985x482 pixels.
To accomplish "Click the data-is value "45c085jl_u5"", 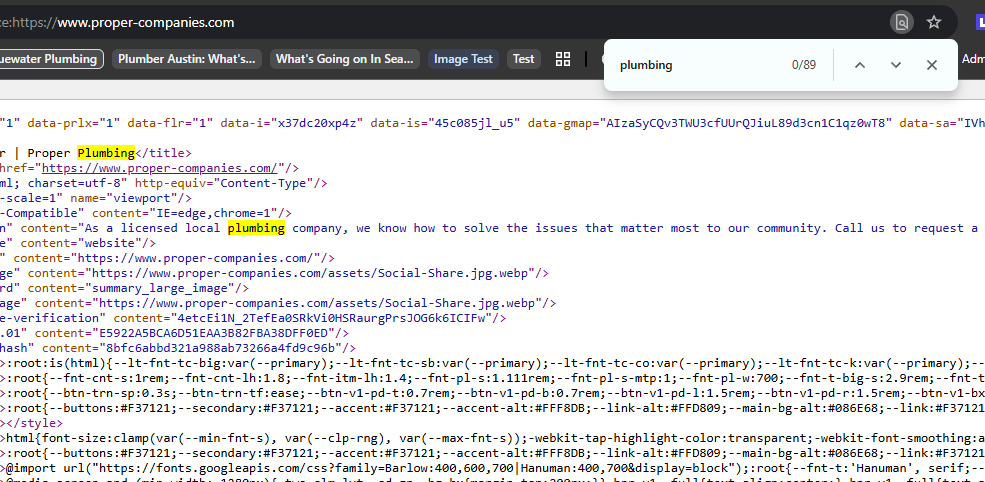I will [x=474, y=123].
